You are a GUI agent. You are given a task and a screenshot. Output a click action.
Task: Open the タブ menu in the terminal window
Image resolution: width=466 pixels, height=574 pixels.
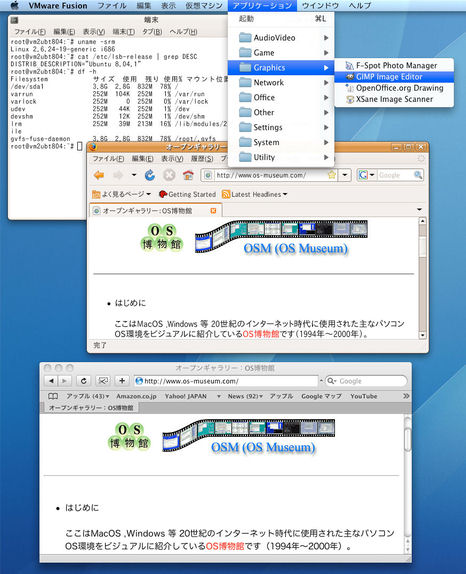point(152,32)
